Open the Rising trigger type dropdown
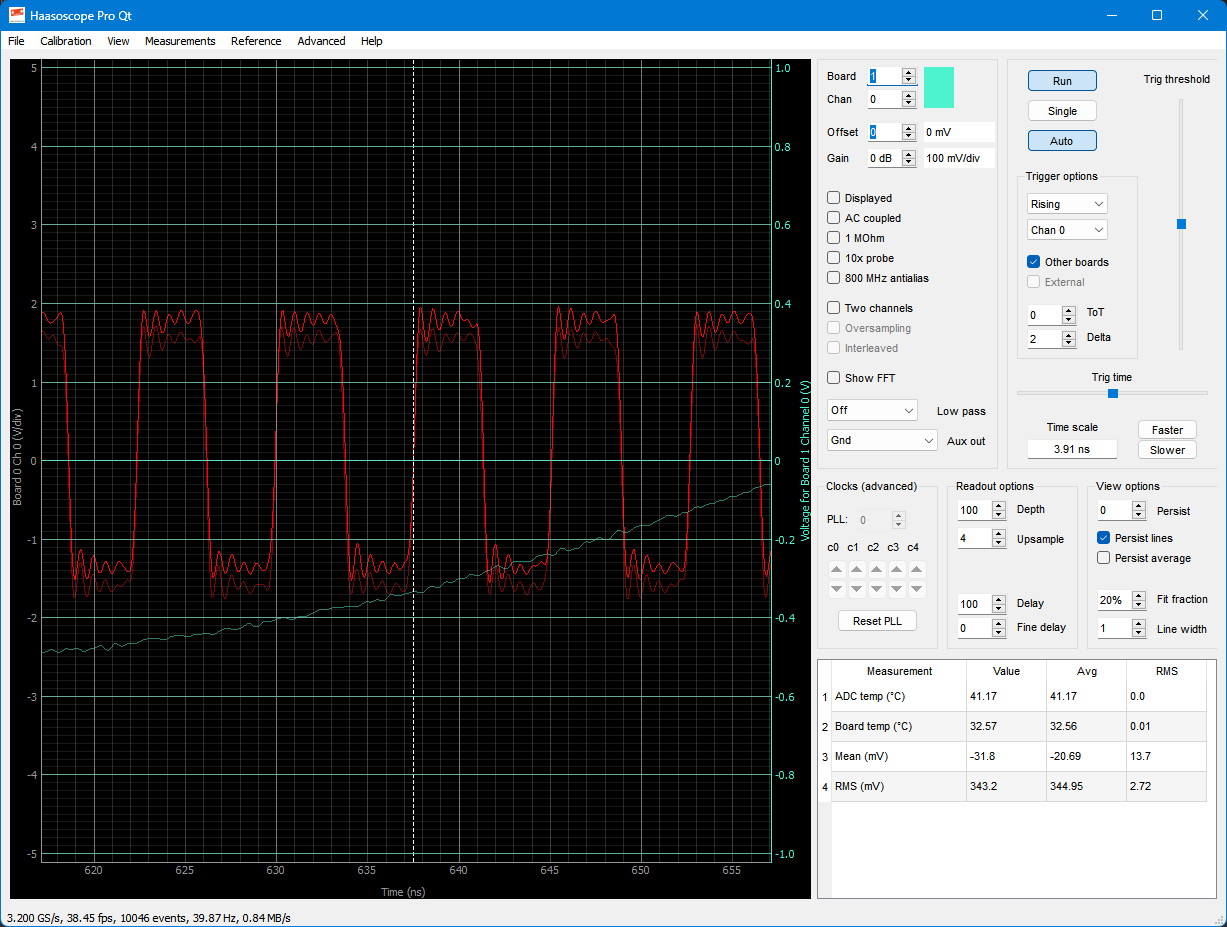 [x=1067, y=204]
